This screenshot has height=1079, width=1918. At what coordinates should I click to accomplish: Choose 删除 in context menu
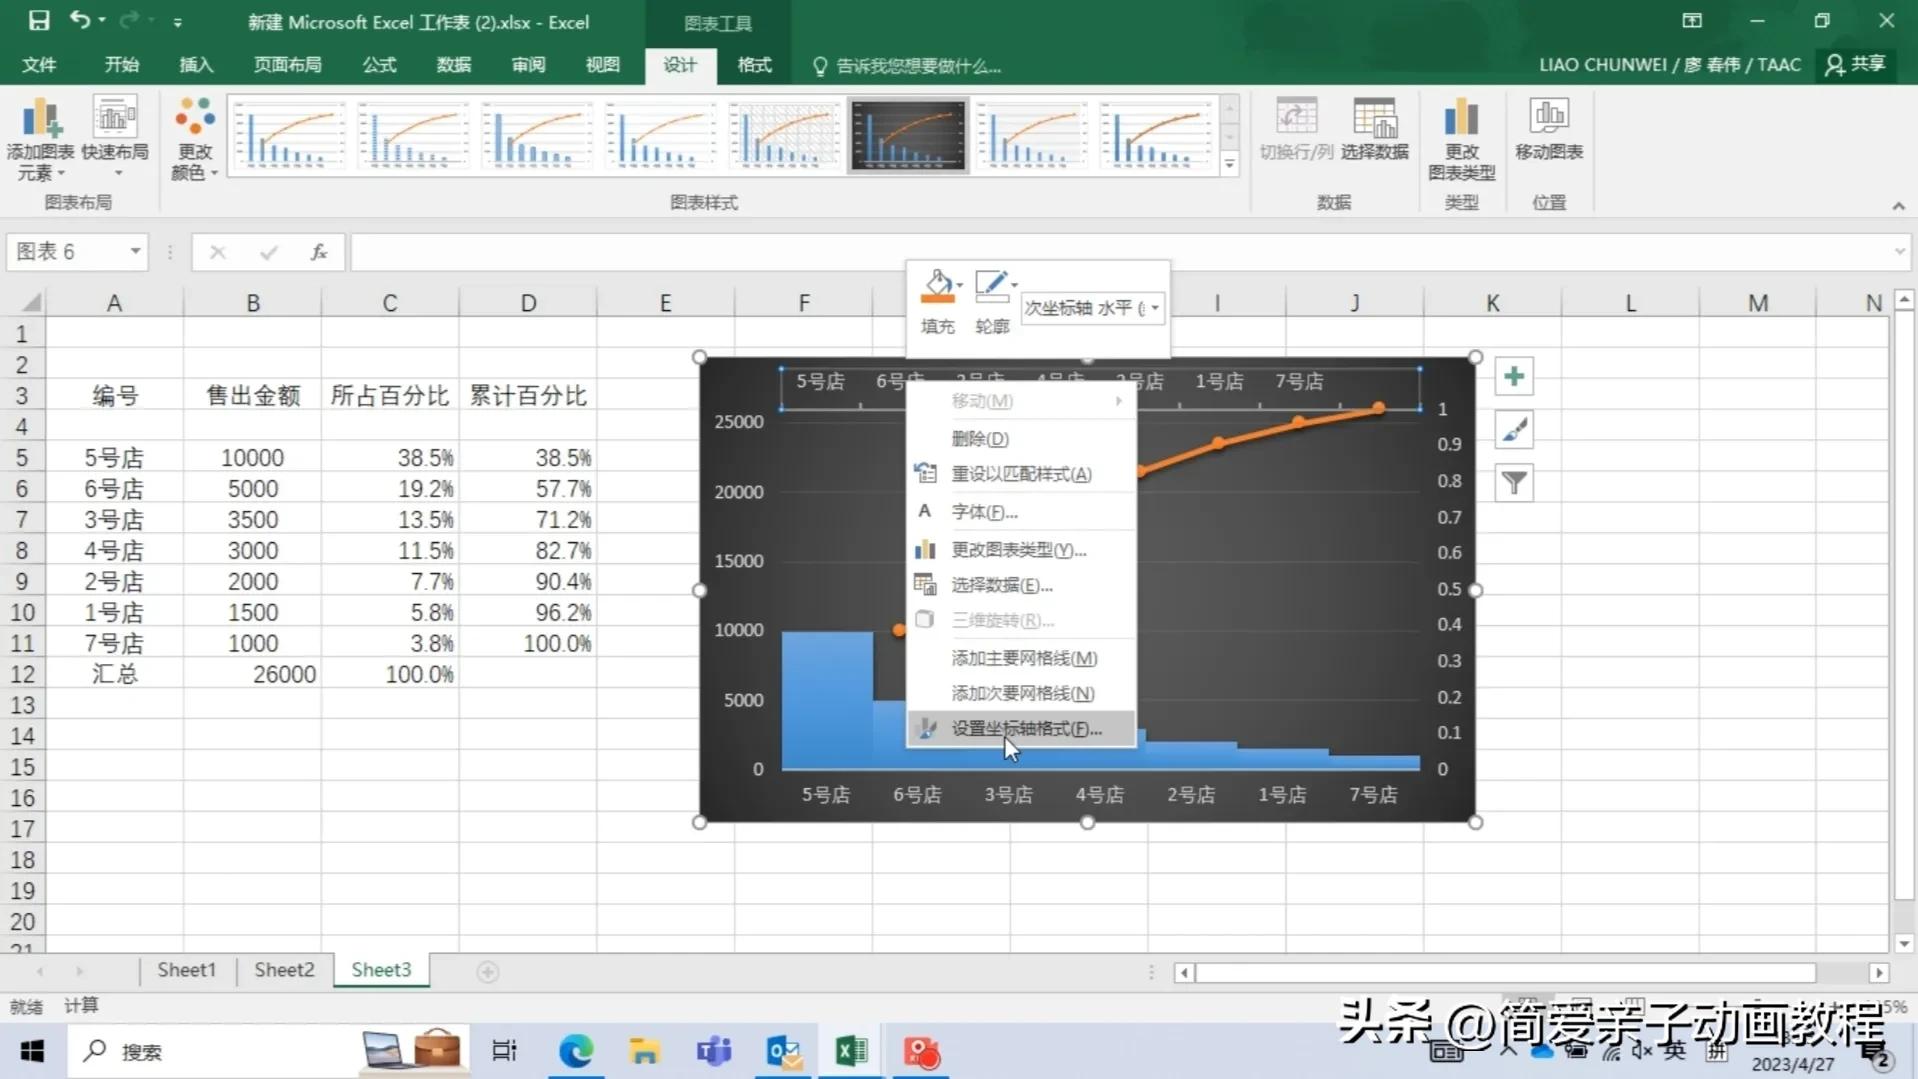1021,438
